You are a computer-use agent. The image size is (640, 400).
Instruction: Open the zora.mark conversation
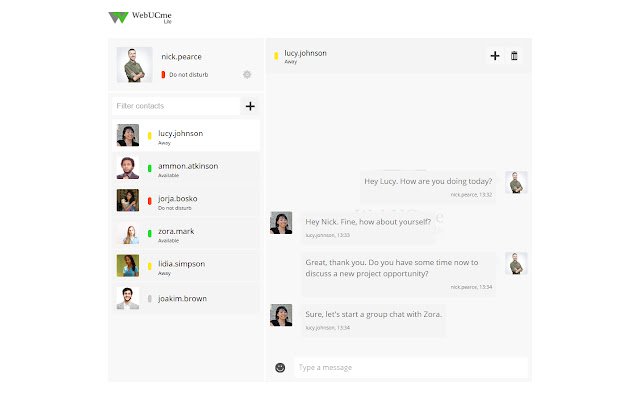pyautogui.click(x=186, y=233)
